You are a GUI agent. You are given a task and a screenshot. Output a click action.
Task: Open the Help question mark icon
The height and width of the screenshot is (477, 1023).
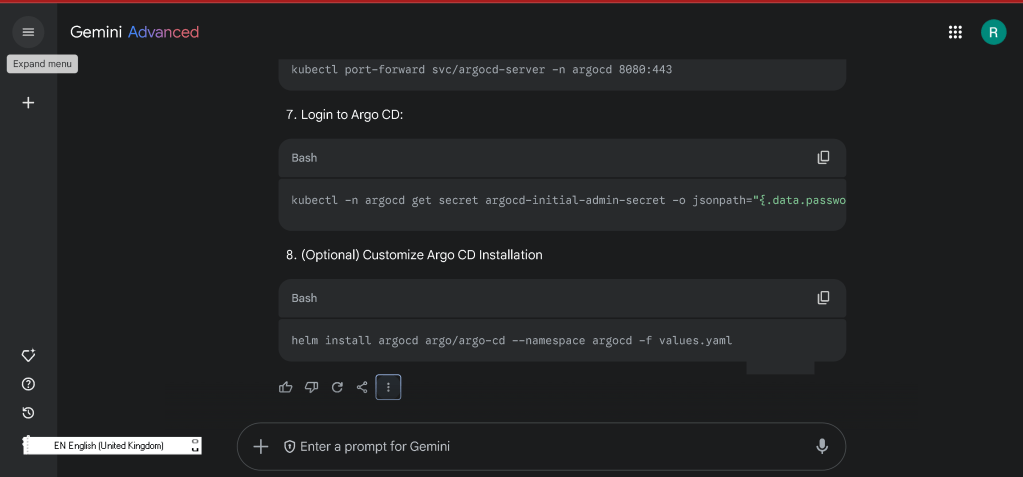(x=28, y=384)
